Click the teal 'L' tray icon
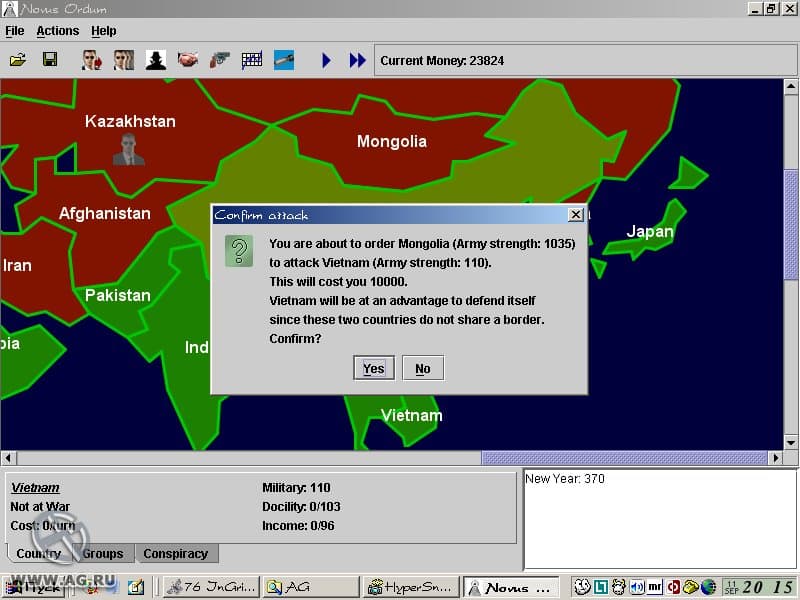 pyautogui.click(x=601, y=587)
